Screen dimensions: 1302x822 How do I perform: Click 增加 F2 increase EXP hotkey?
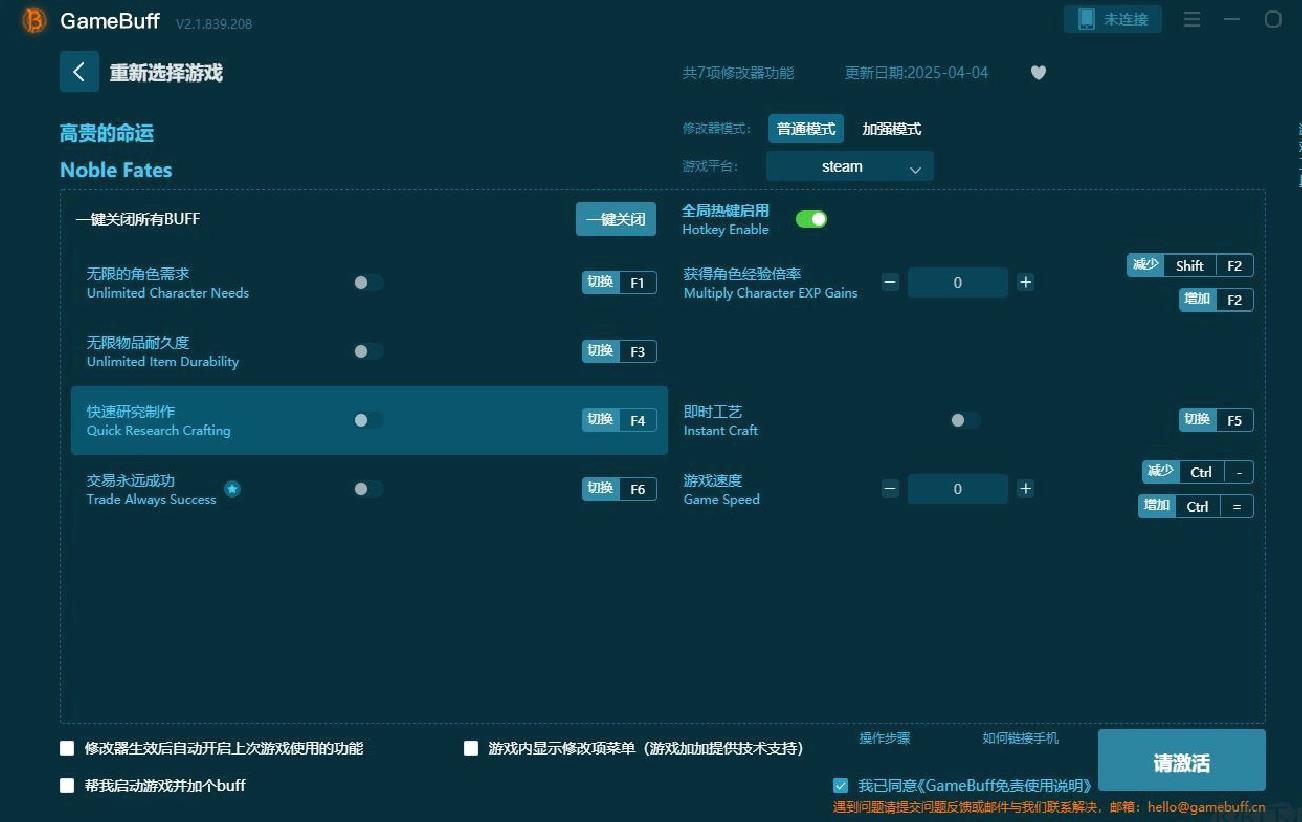click(x=1216, y=299)
